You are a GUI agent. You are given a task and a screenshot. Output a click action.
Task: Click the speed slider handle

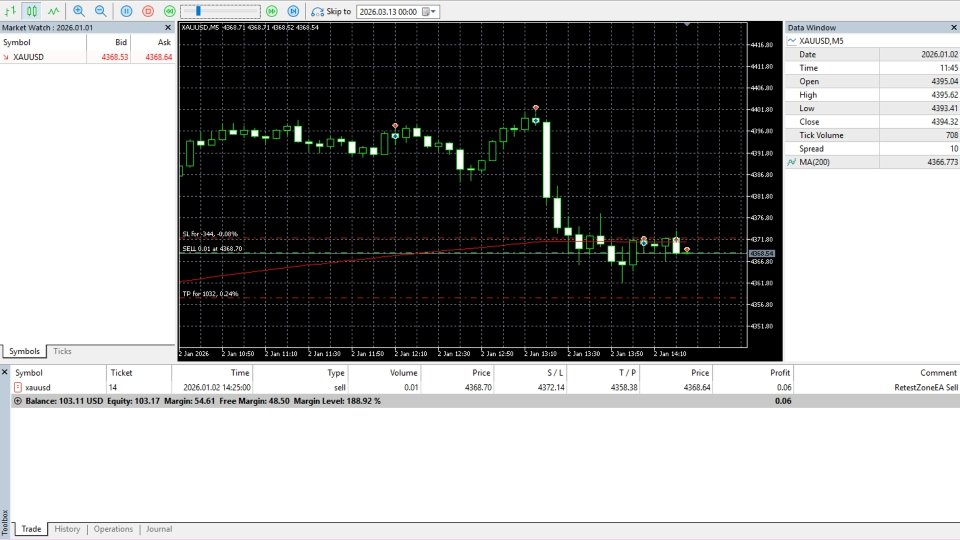(x=198, y=11)
